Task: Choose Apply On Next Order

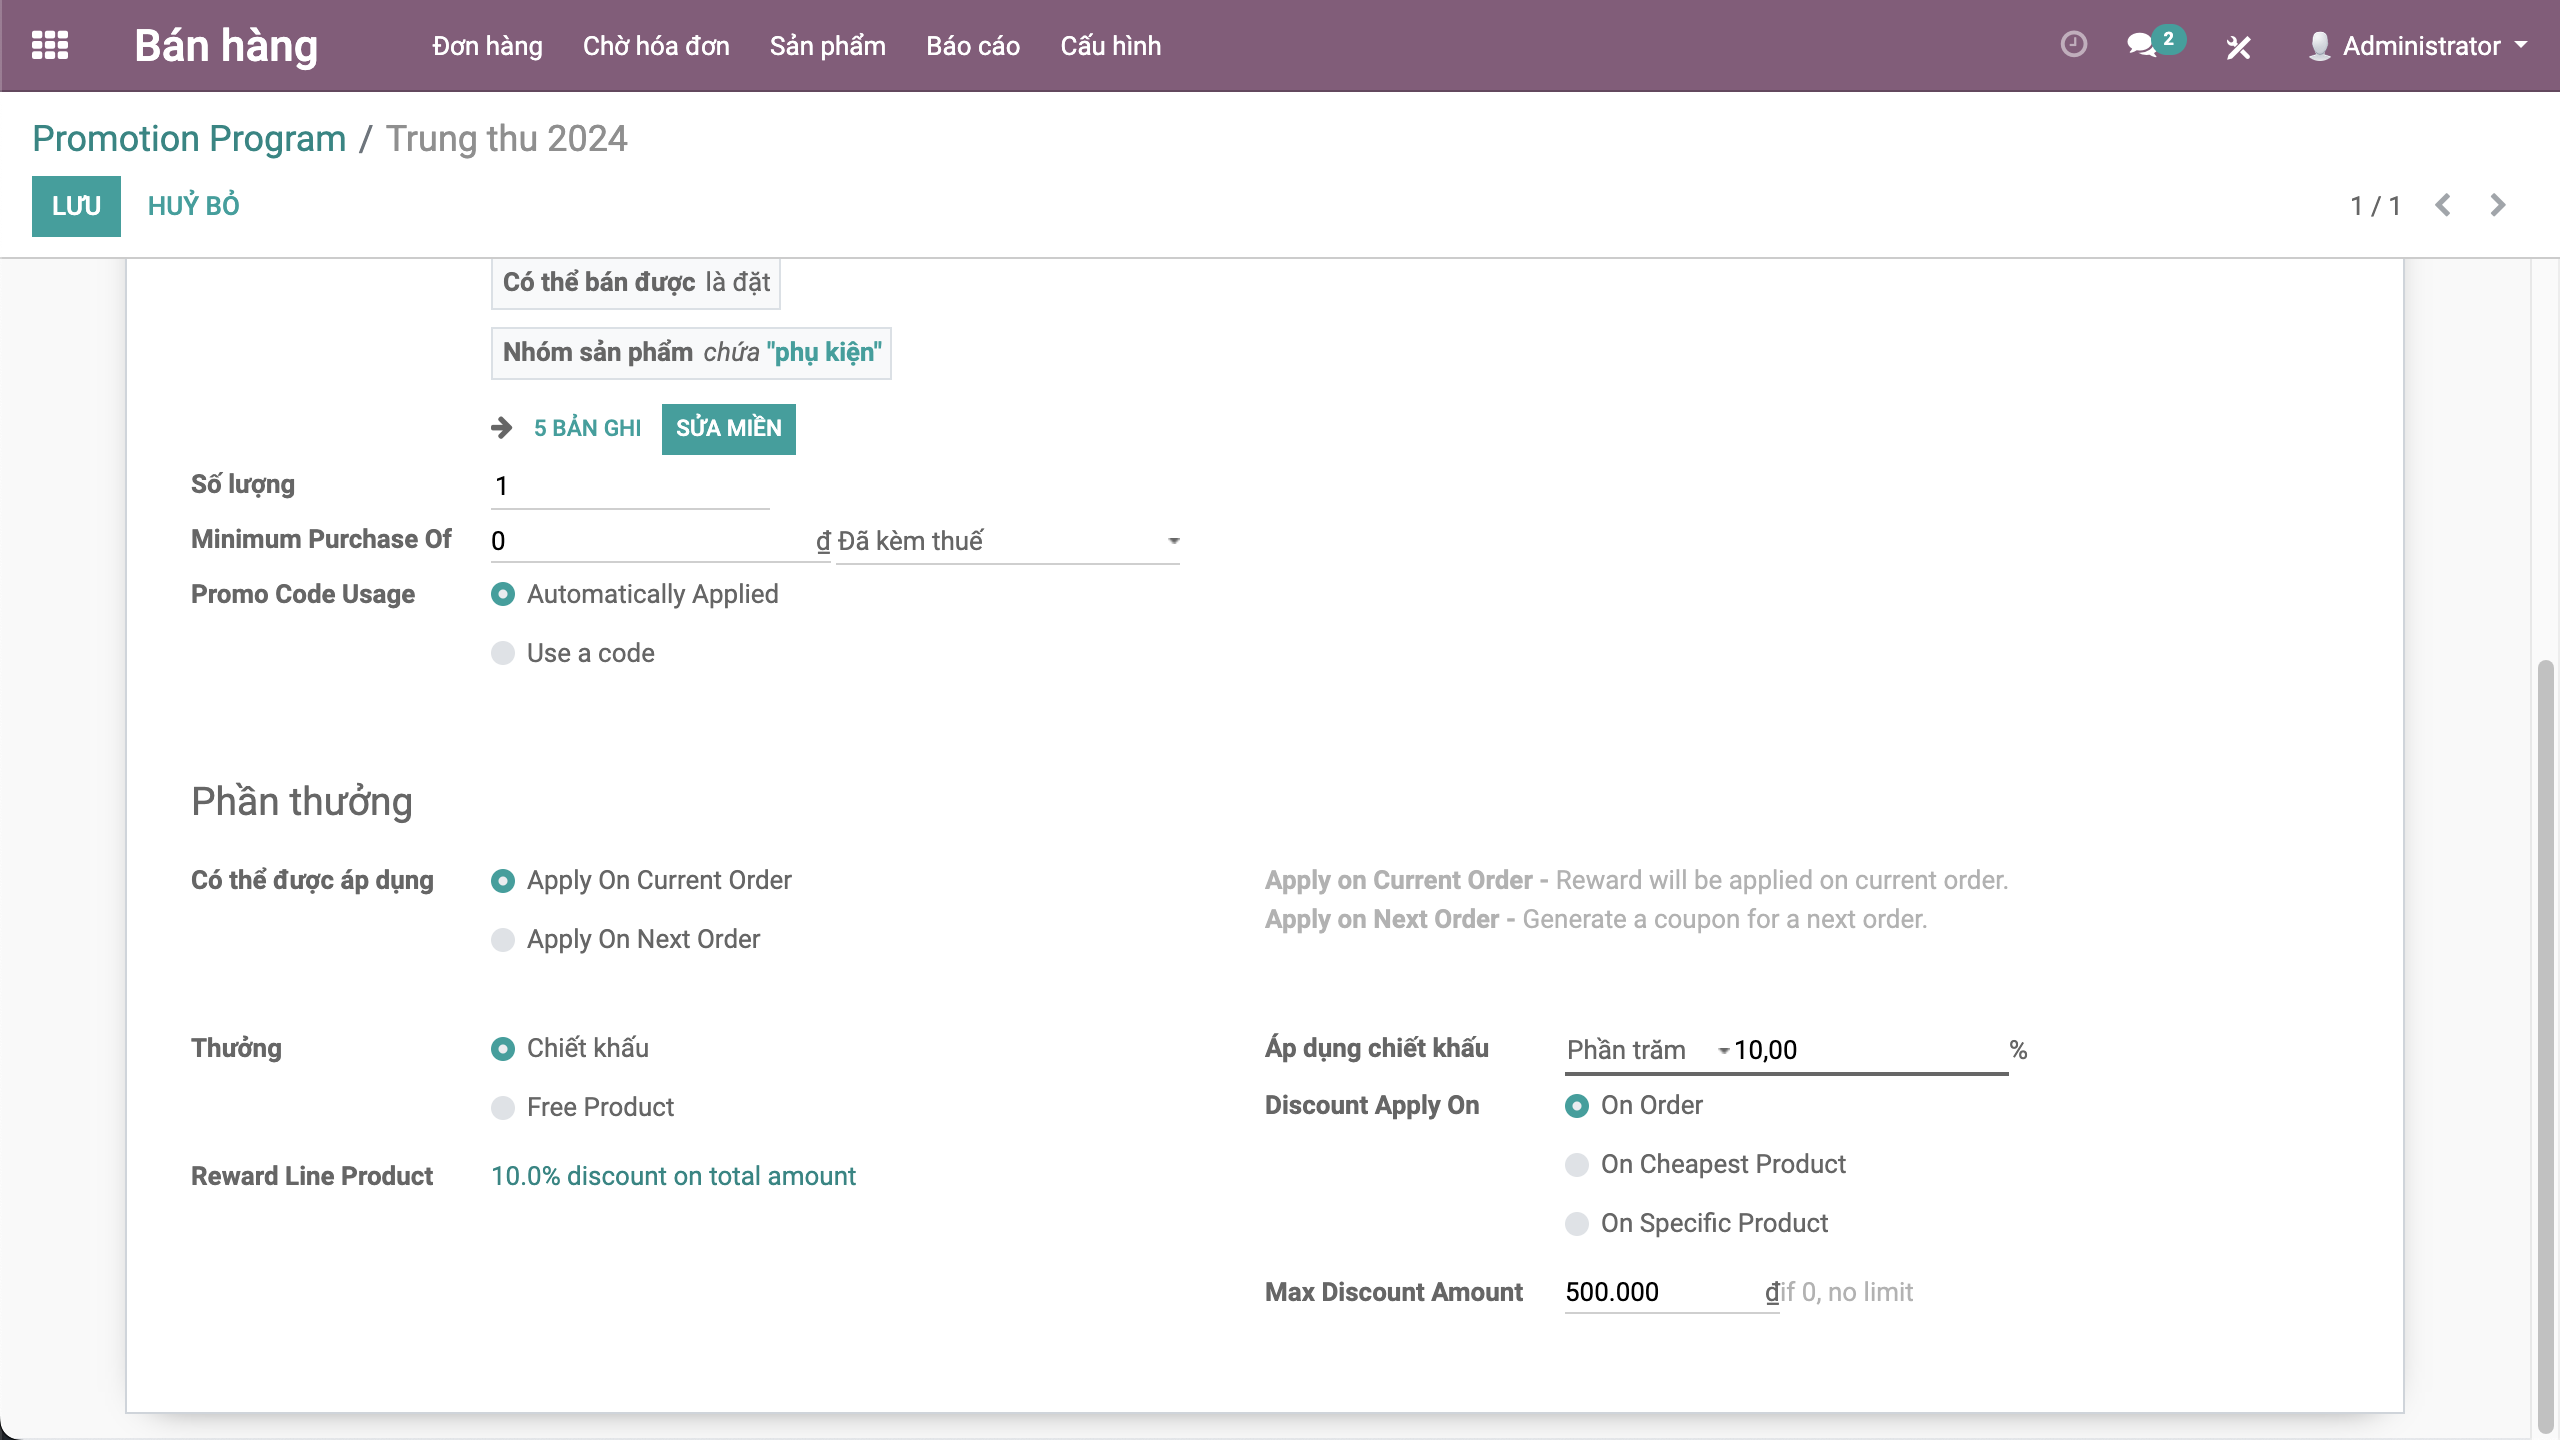Action: 503,940
